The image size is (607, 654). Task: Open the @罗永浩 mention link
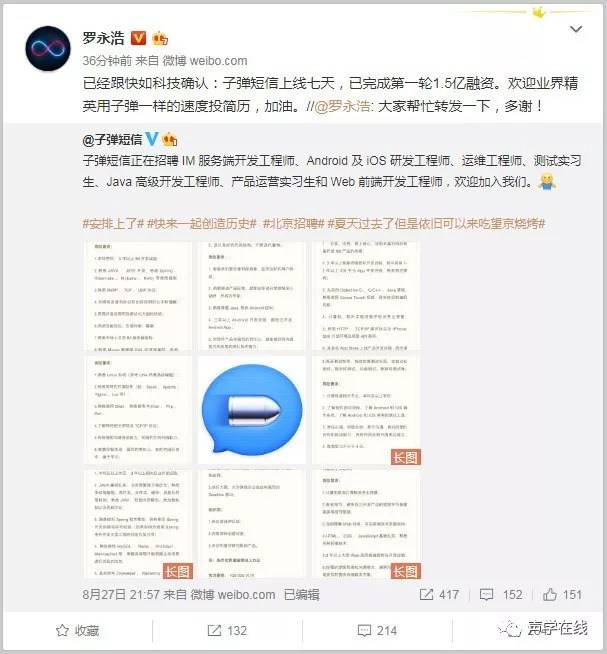[342, 106]
